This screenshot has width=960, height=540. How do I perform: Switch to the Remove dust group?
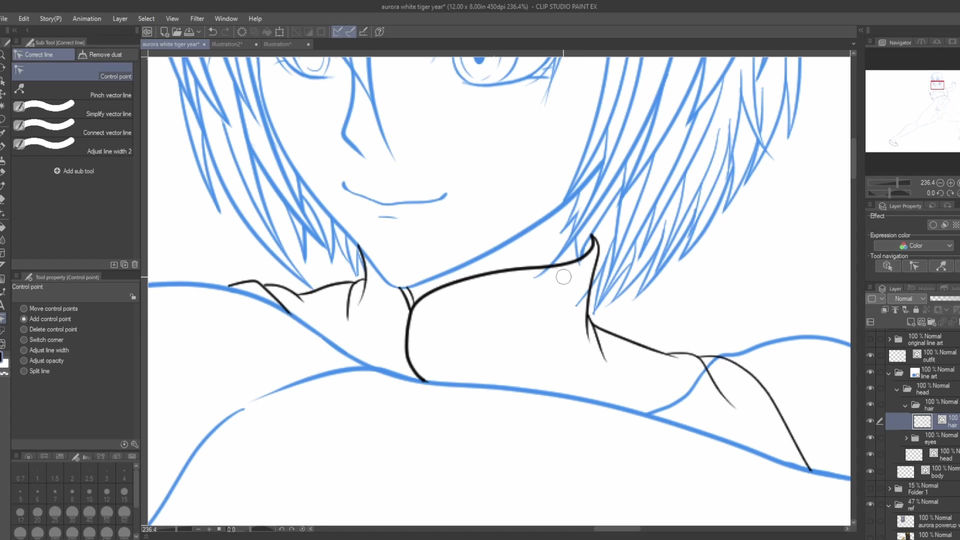pyautogui.click(x=100, y=54)
